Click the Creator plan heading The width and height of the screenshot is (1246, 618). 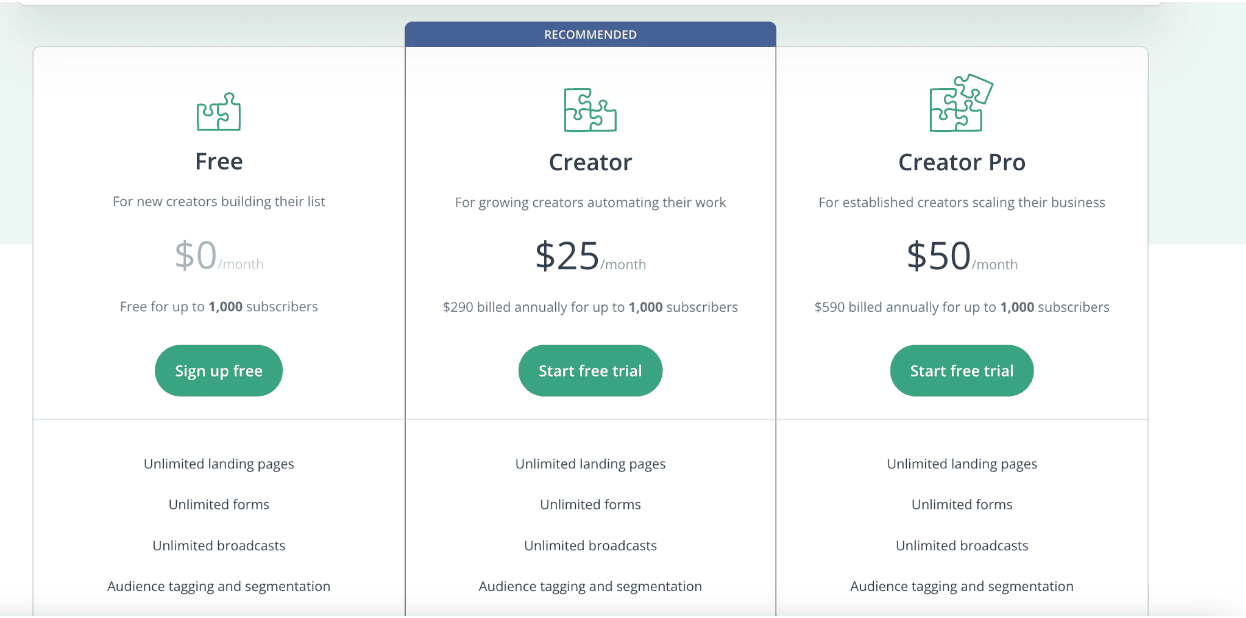click(x=590, y=162)
